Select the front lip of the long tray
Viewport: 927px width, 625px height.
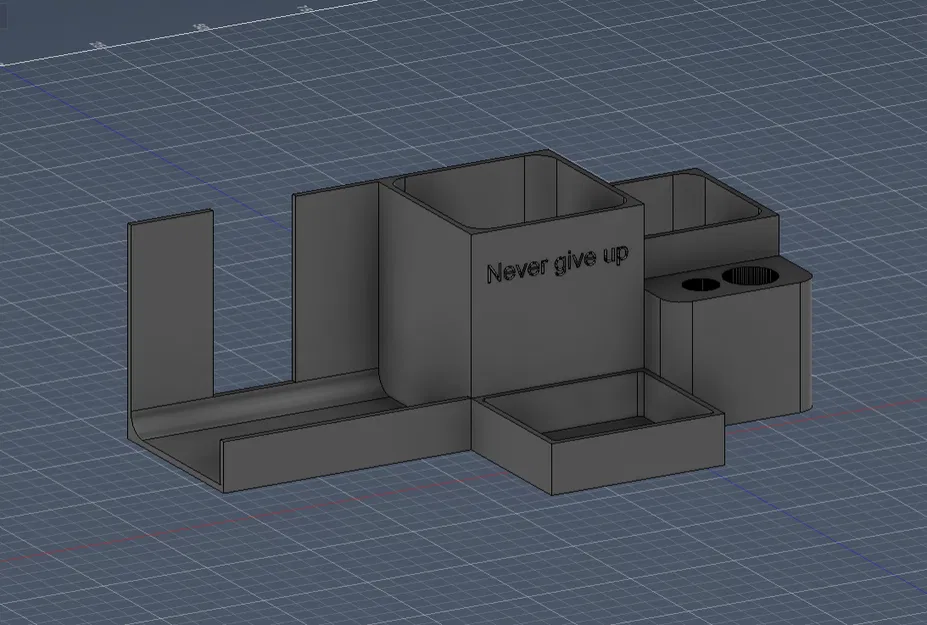tap(345, 445)
